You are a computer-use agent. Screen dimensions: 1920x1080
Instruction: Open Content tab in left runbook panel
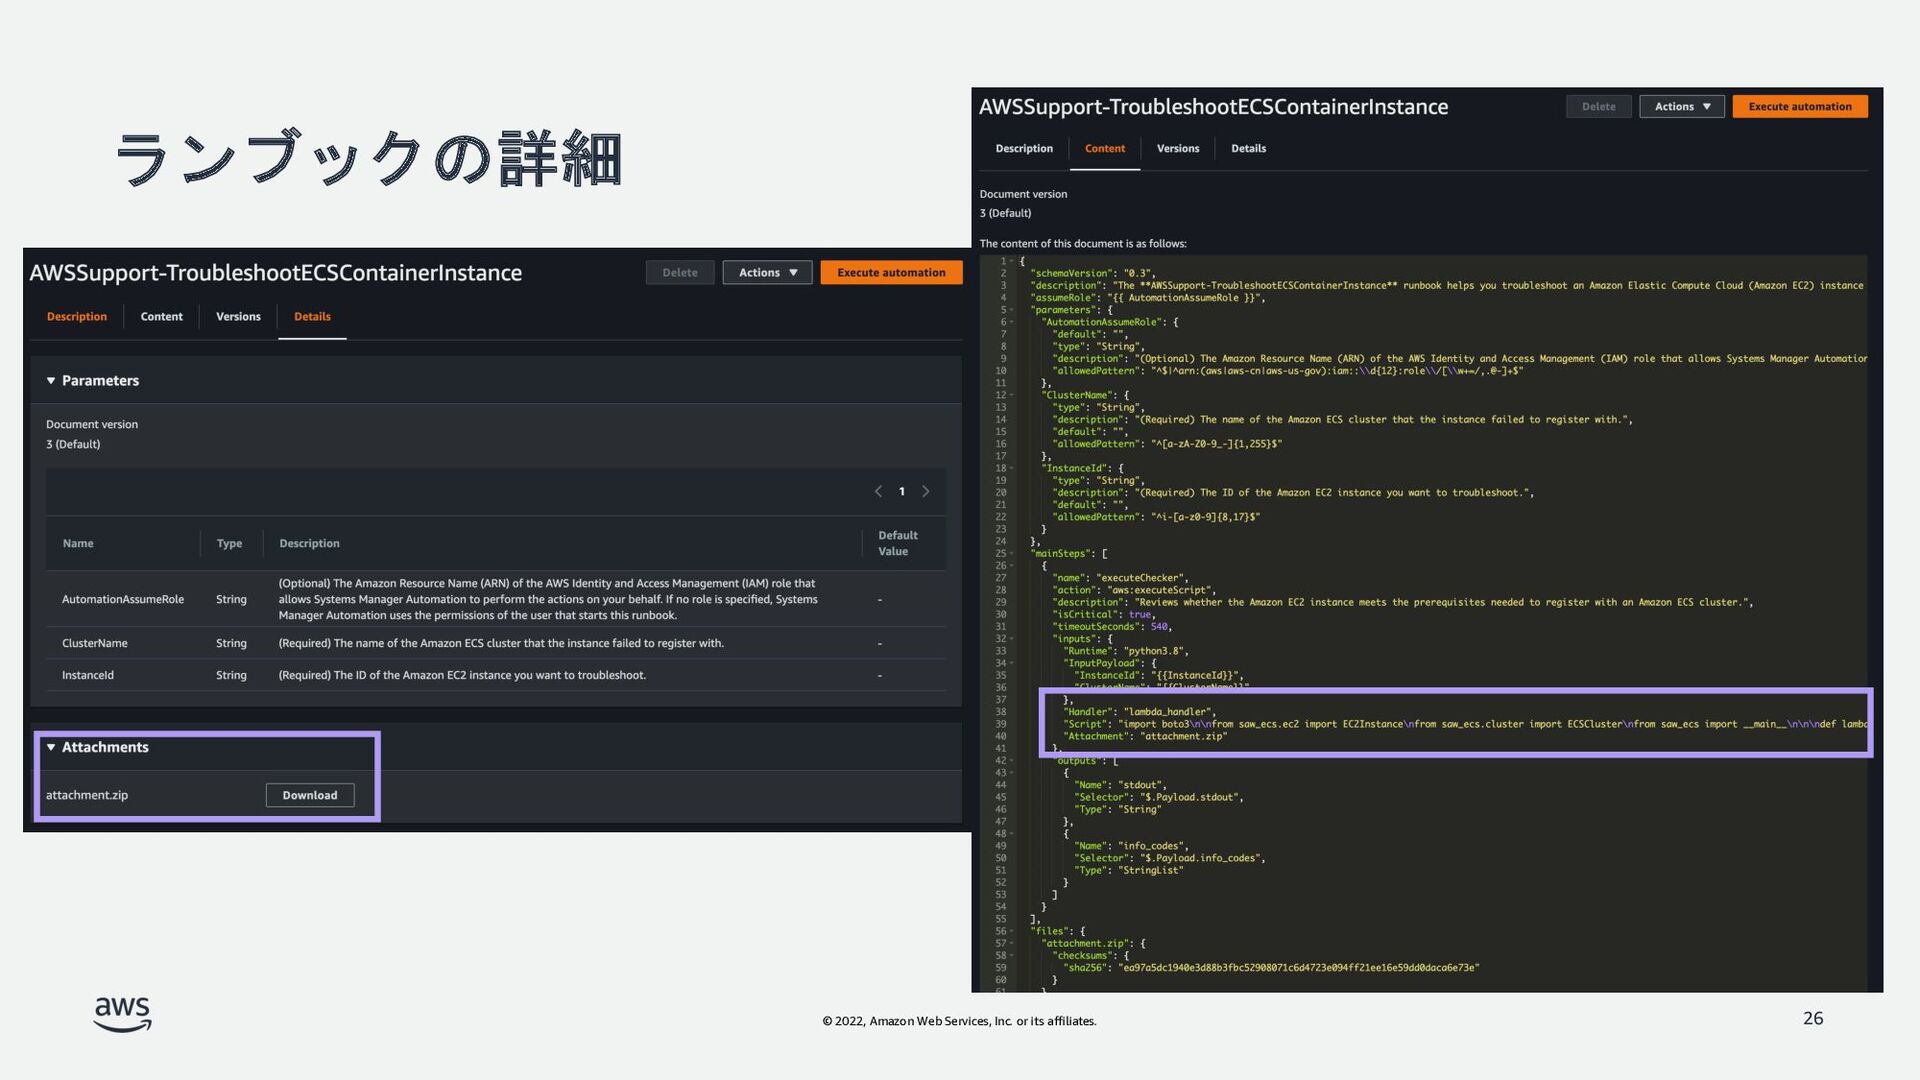(162, 316)
